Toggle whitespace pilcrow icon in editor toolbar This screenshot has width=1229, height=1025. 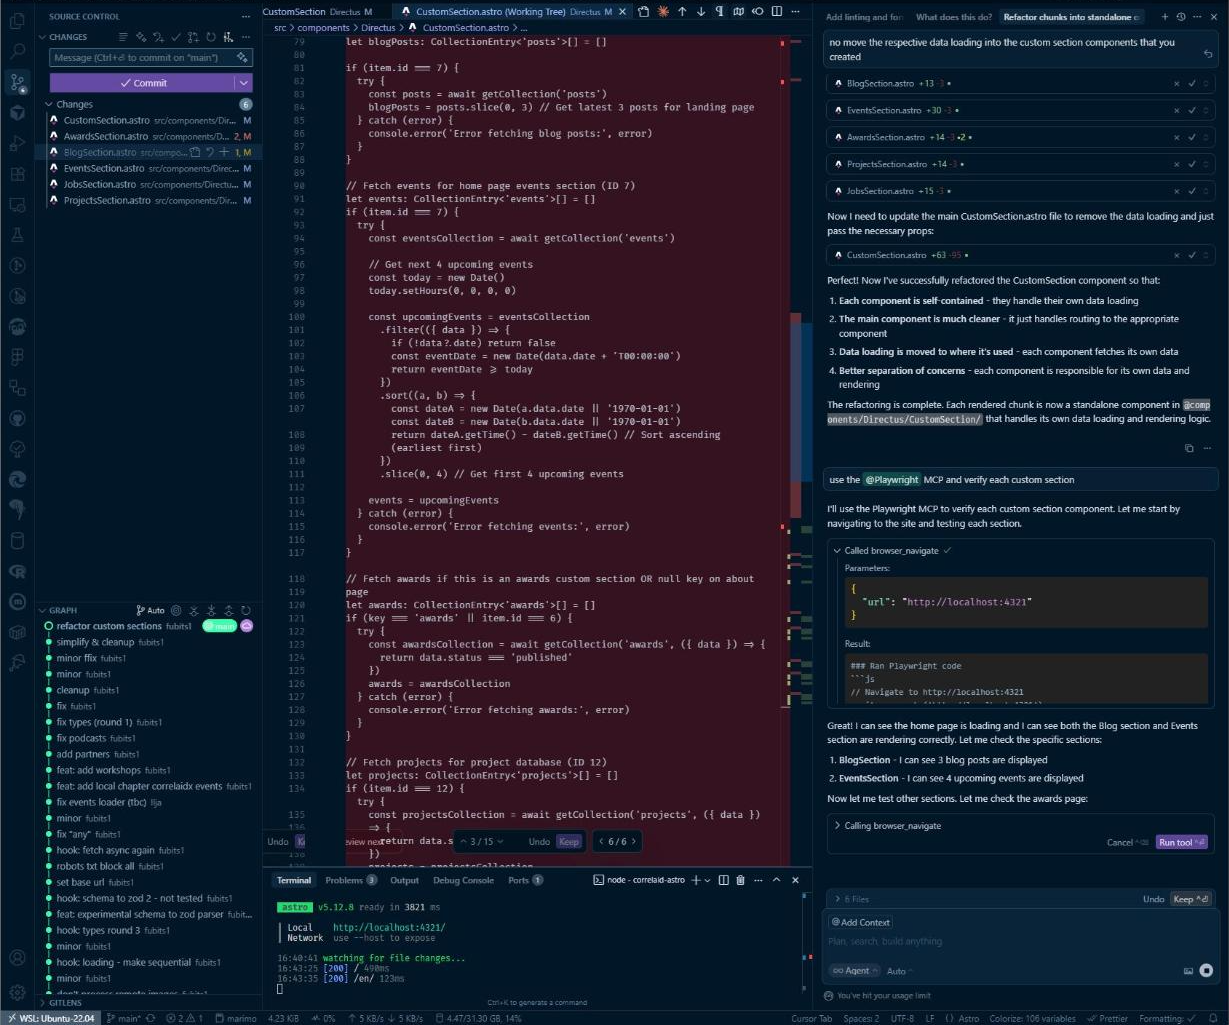(x=720, y=11)
